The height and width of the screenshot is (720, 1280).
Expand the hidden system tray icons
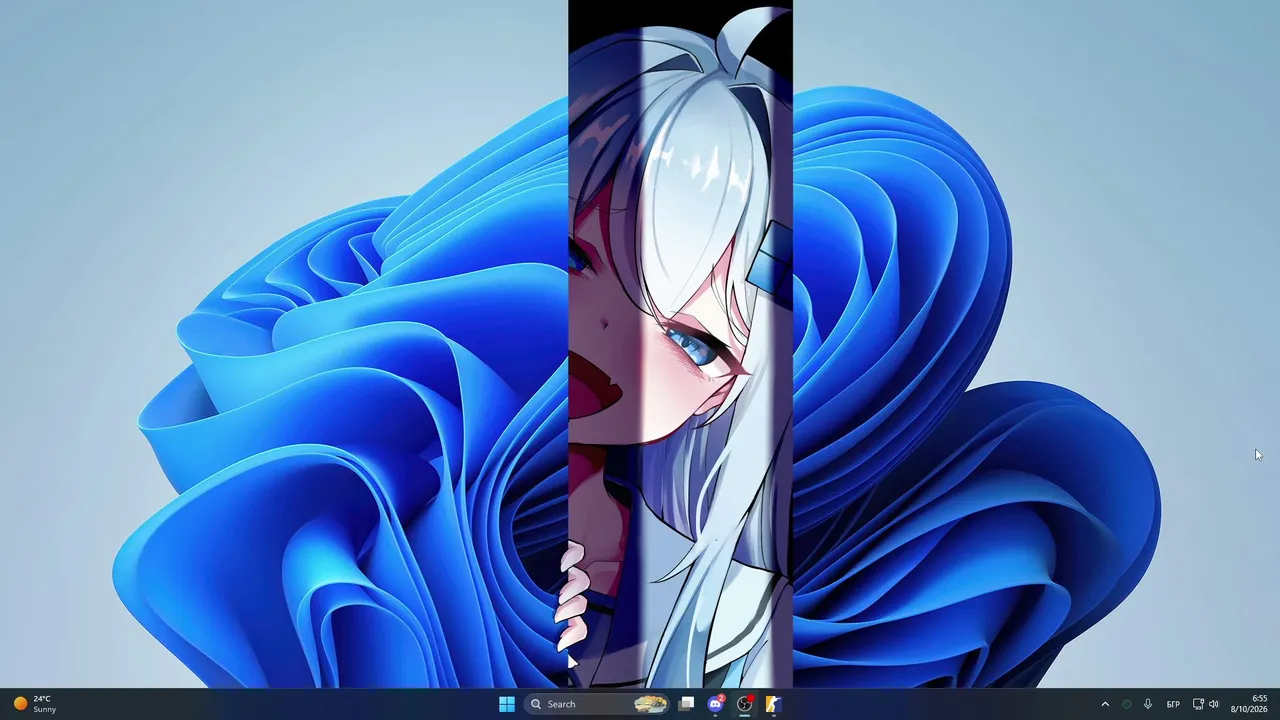(1105, 704)
